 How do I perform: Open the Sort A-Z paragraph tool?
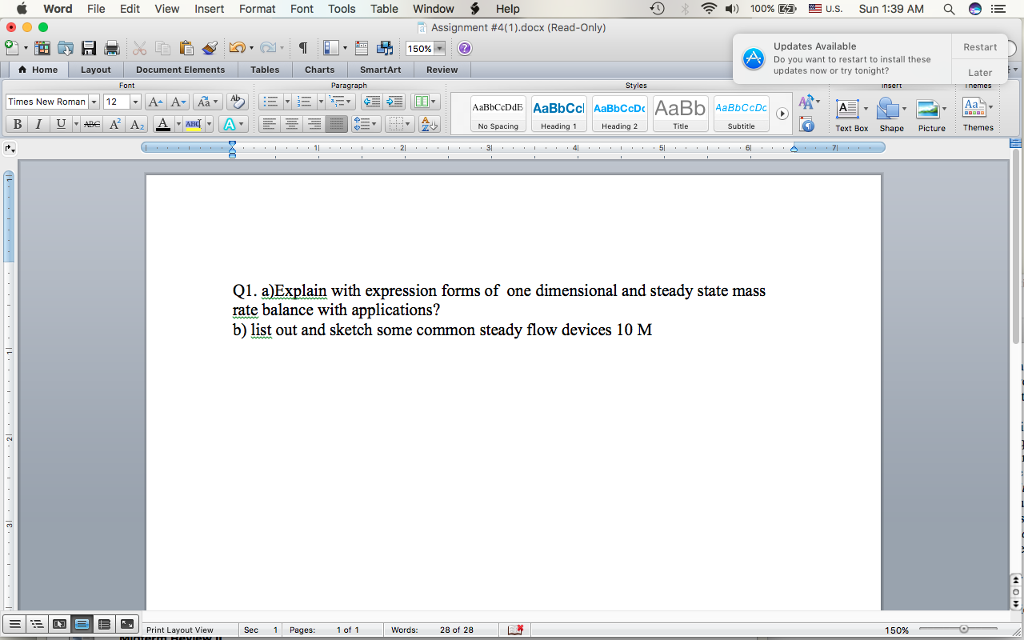428,123
